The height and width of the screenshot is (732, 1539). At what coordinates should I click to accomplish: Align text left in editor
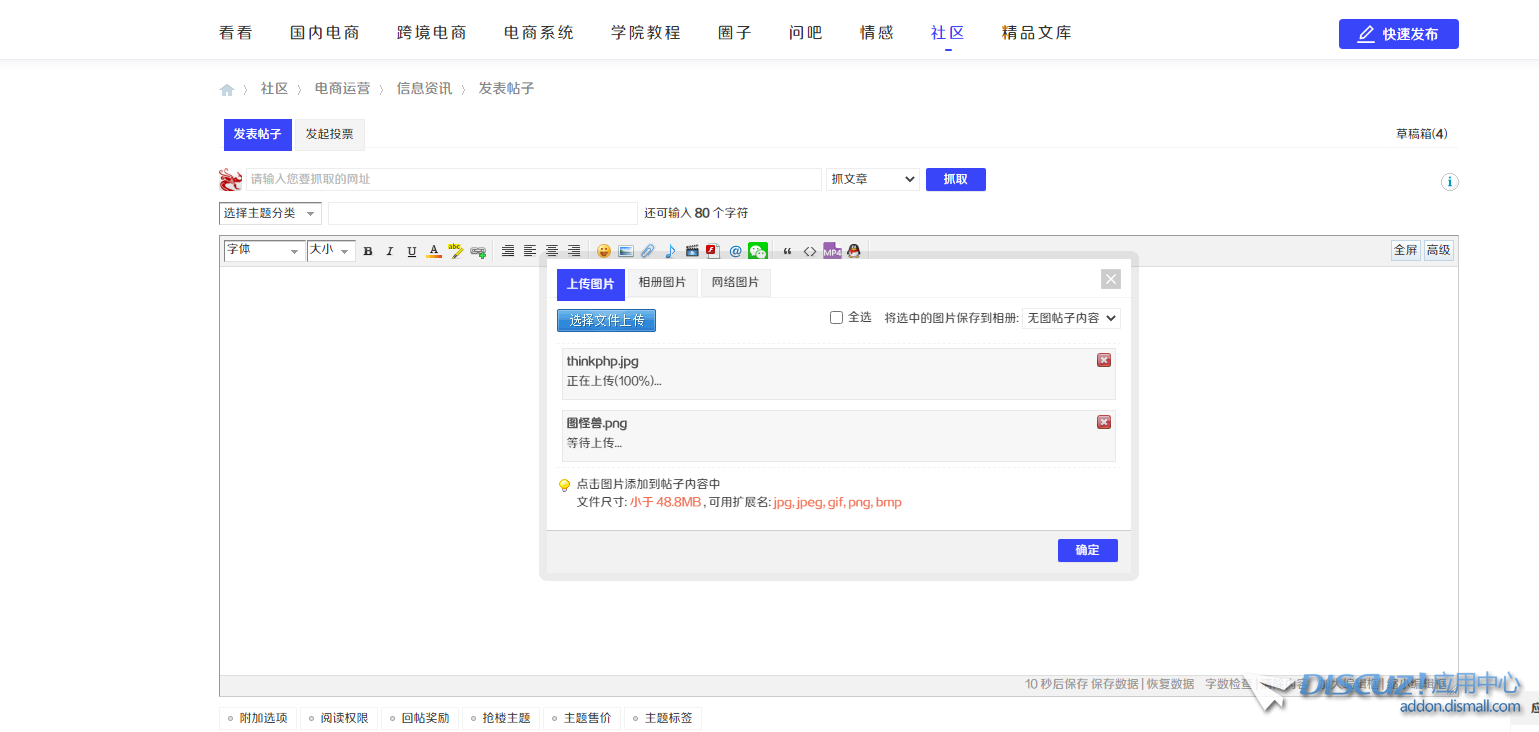[530, 251]
